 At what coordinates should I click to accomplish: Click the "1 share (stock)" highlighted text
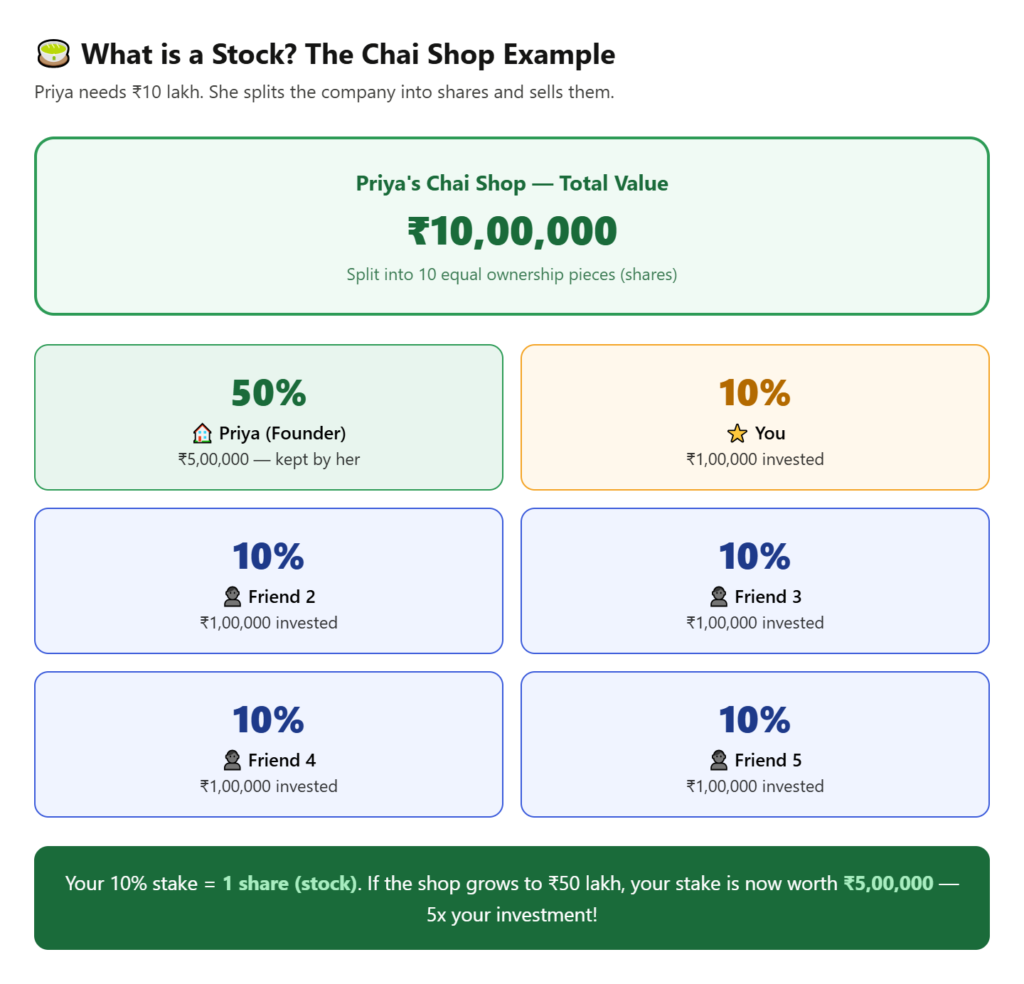click(x=289, y=883)
